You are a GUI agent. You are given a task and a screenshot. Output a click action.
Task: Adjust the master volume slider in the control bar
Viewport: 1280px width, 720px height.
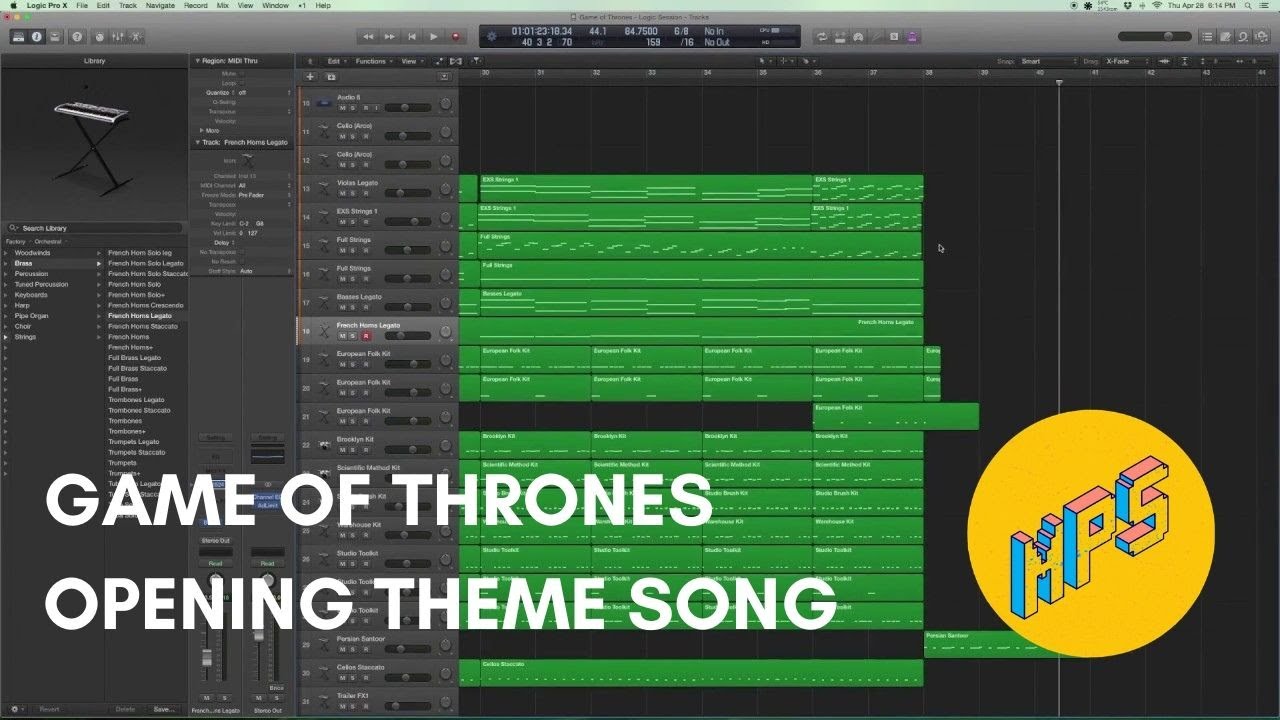pyautogui.click(x=1154, y=37)
